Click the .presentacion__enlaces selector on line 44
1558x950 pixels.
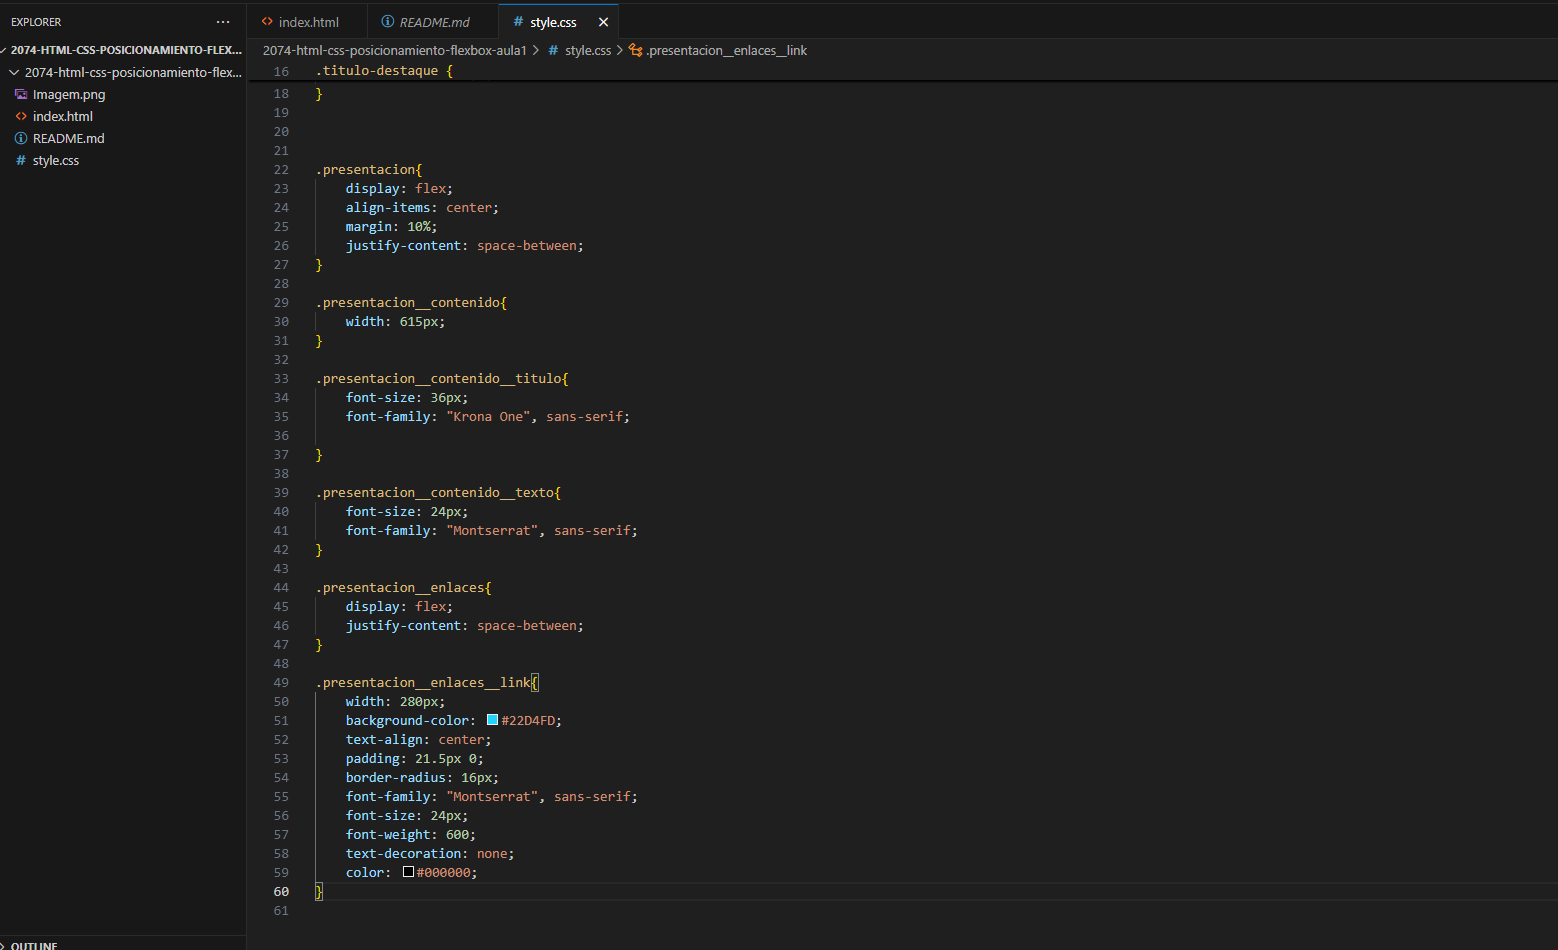coord(403,588)
